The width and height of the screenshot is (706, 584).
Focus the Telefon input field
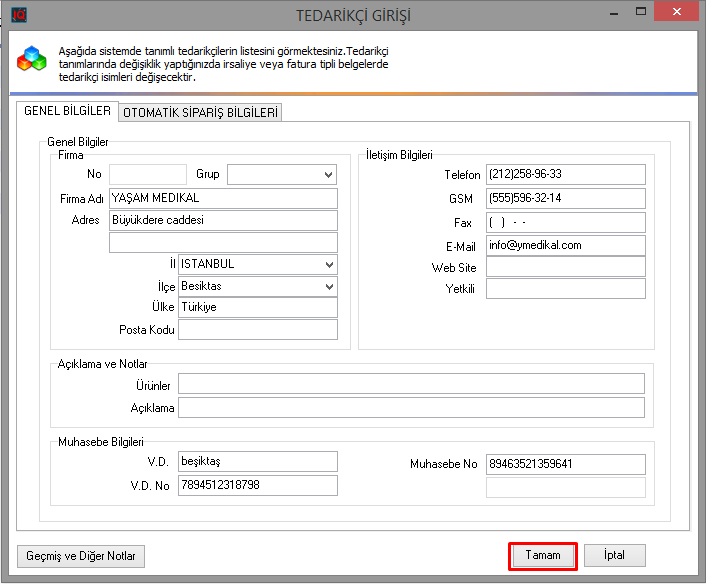coord(565,175)
